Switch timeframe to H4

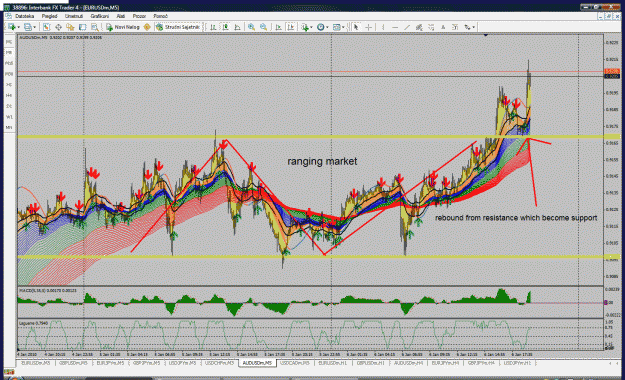pyautogui.click(x=9, y=96)
